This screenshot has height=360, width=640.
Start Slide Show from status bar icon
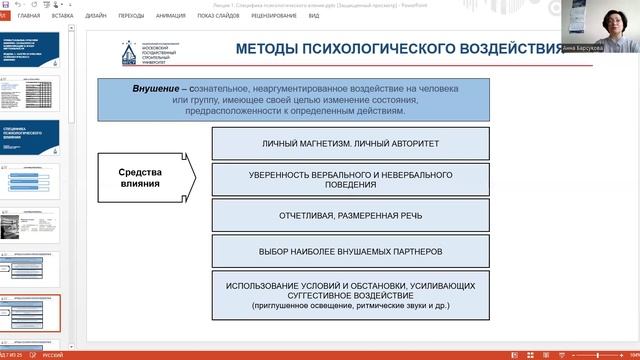562,356
